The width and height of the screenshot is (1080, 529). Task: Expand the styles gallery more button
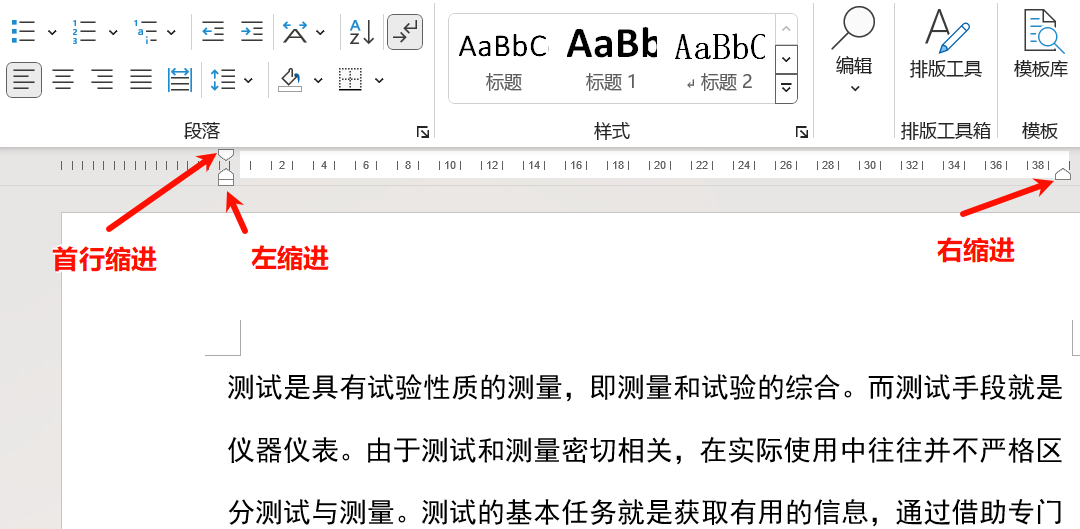(x=786, y=90)
